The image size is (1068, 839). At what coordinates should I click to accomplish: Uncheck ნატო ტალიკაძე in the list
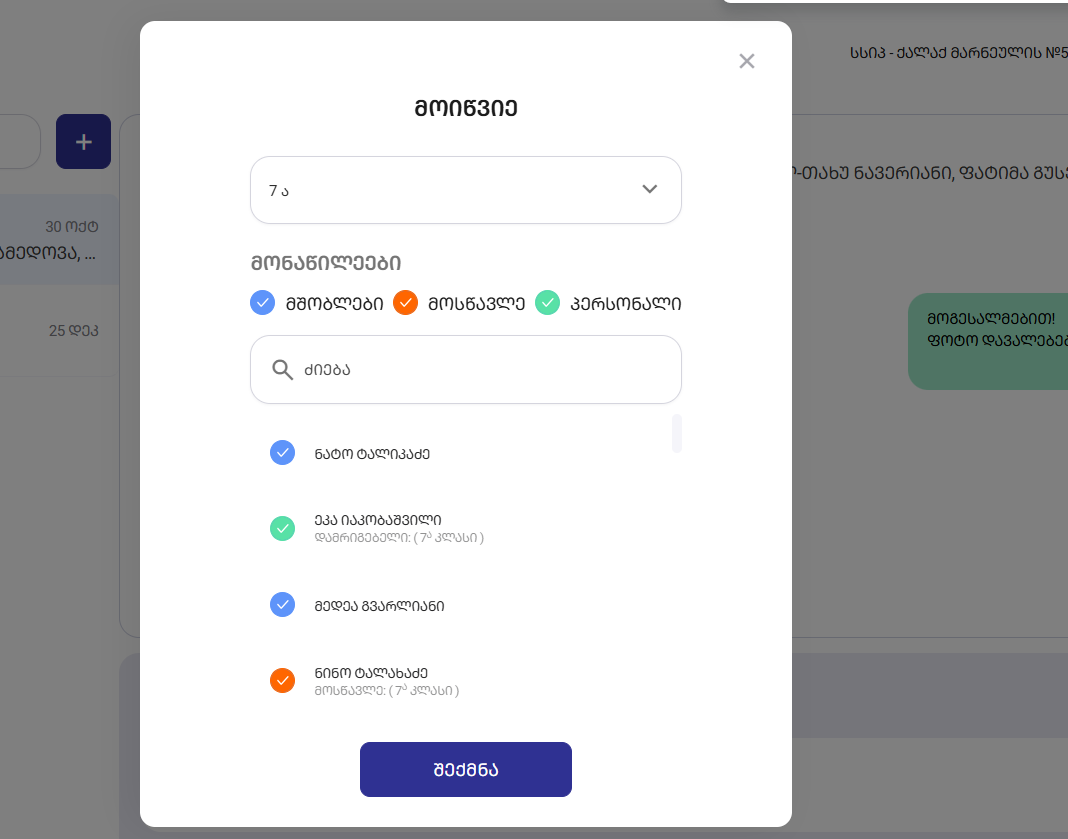[x=283, y=453]
